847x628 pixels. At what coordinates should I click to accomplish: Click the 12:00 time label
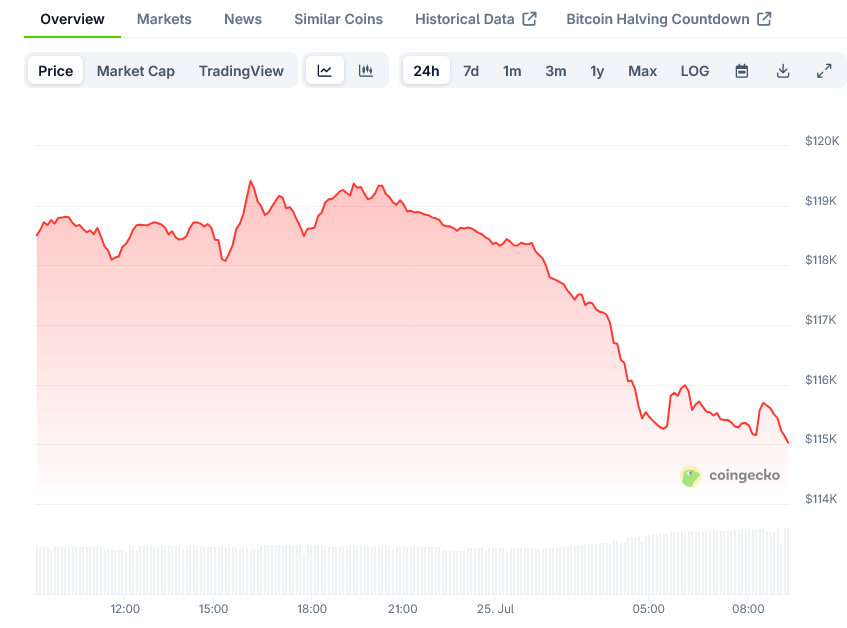tap(125, 609)
